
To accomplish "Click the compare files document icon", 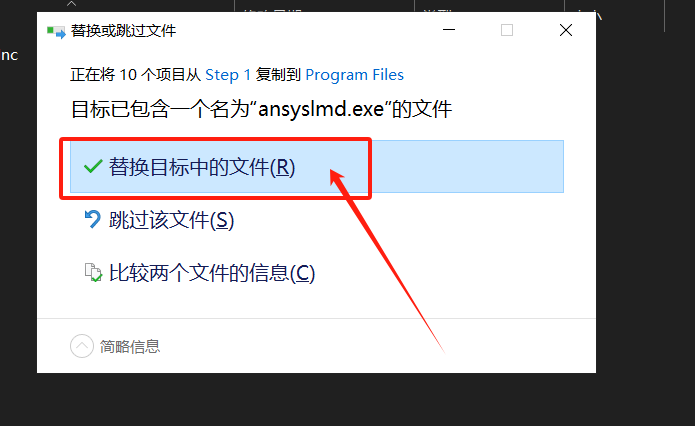I will pyautogui.click(x=93, y=272).
